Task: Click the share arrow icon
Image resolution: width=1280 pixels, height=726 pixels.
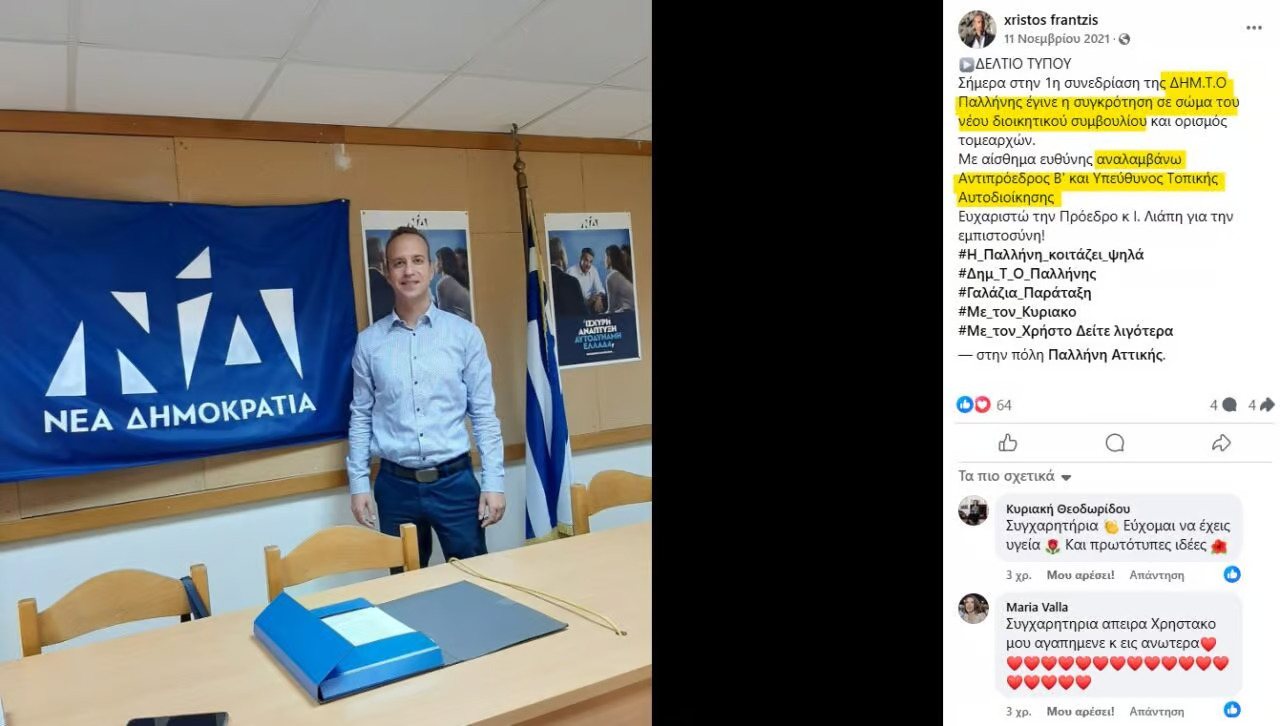Action: point(1221,443)
